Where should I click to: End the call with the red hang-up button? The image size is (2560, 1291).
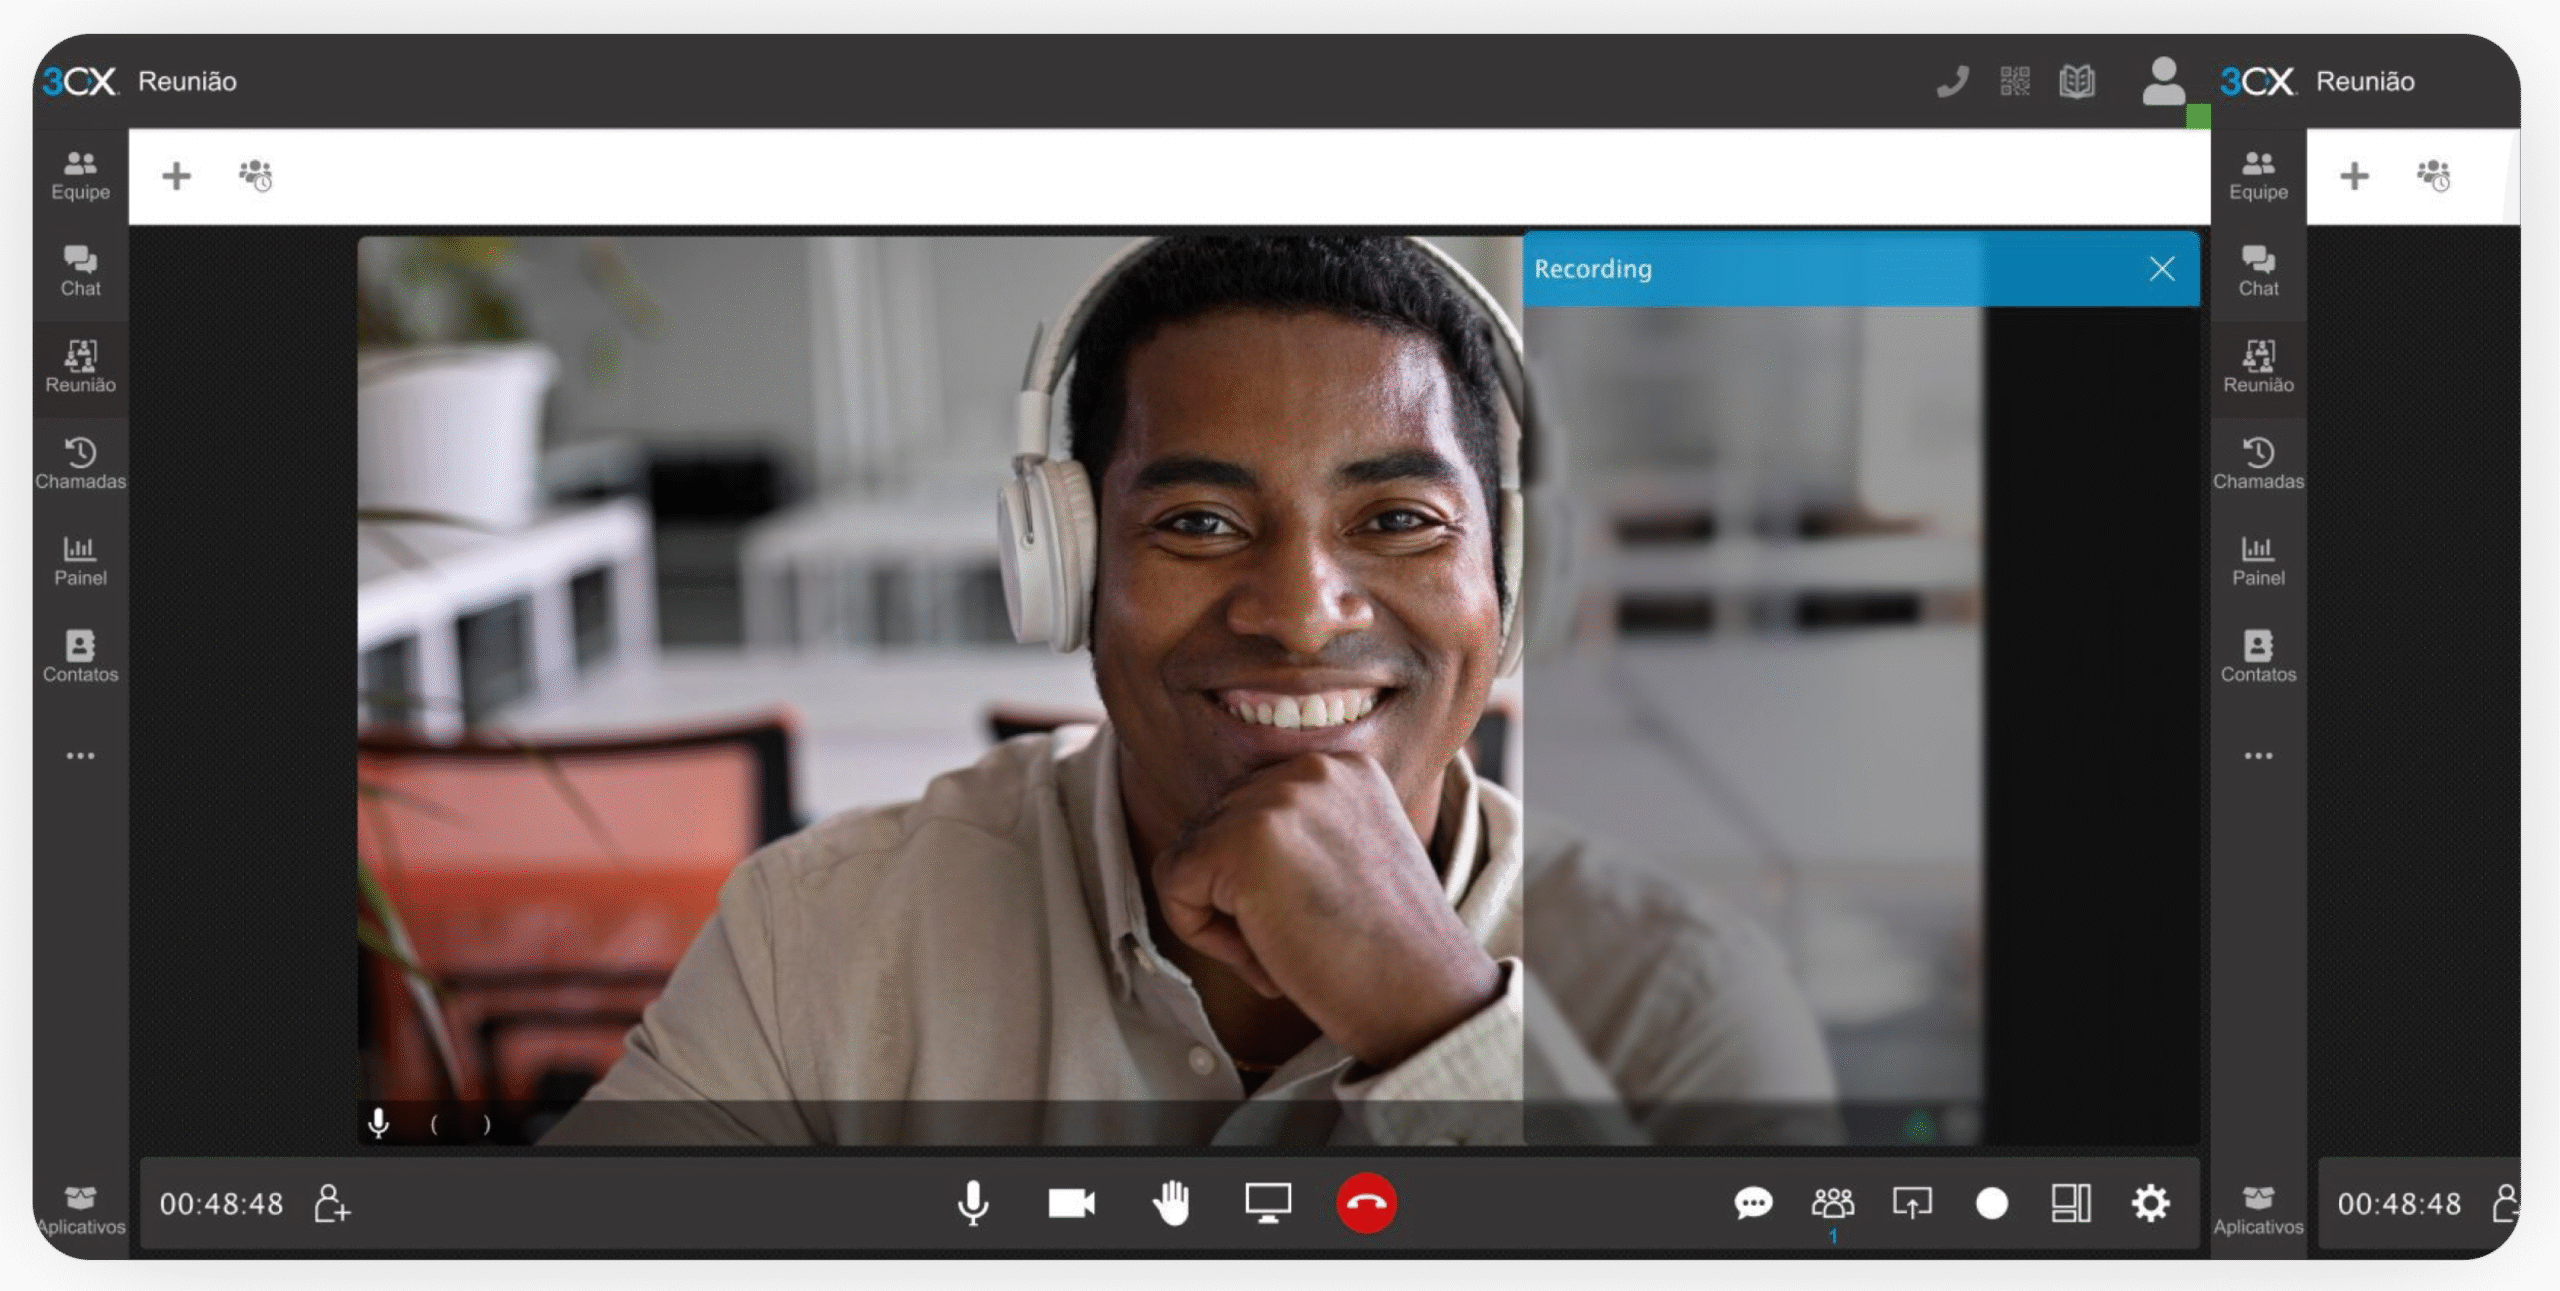click(x=1366, y=1203)
